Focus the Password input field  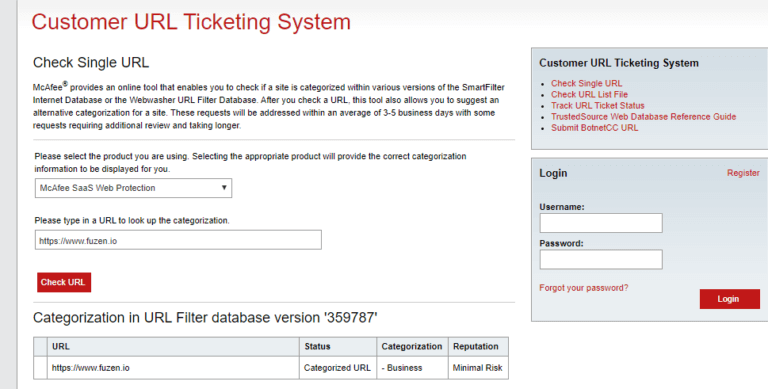601,259
